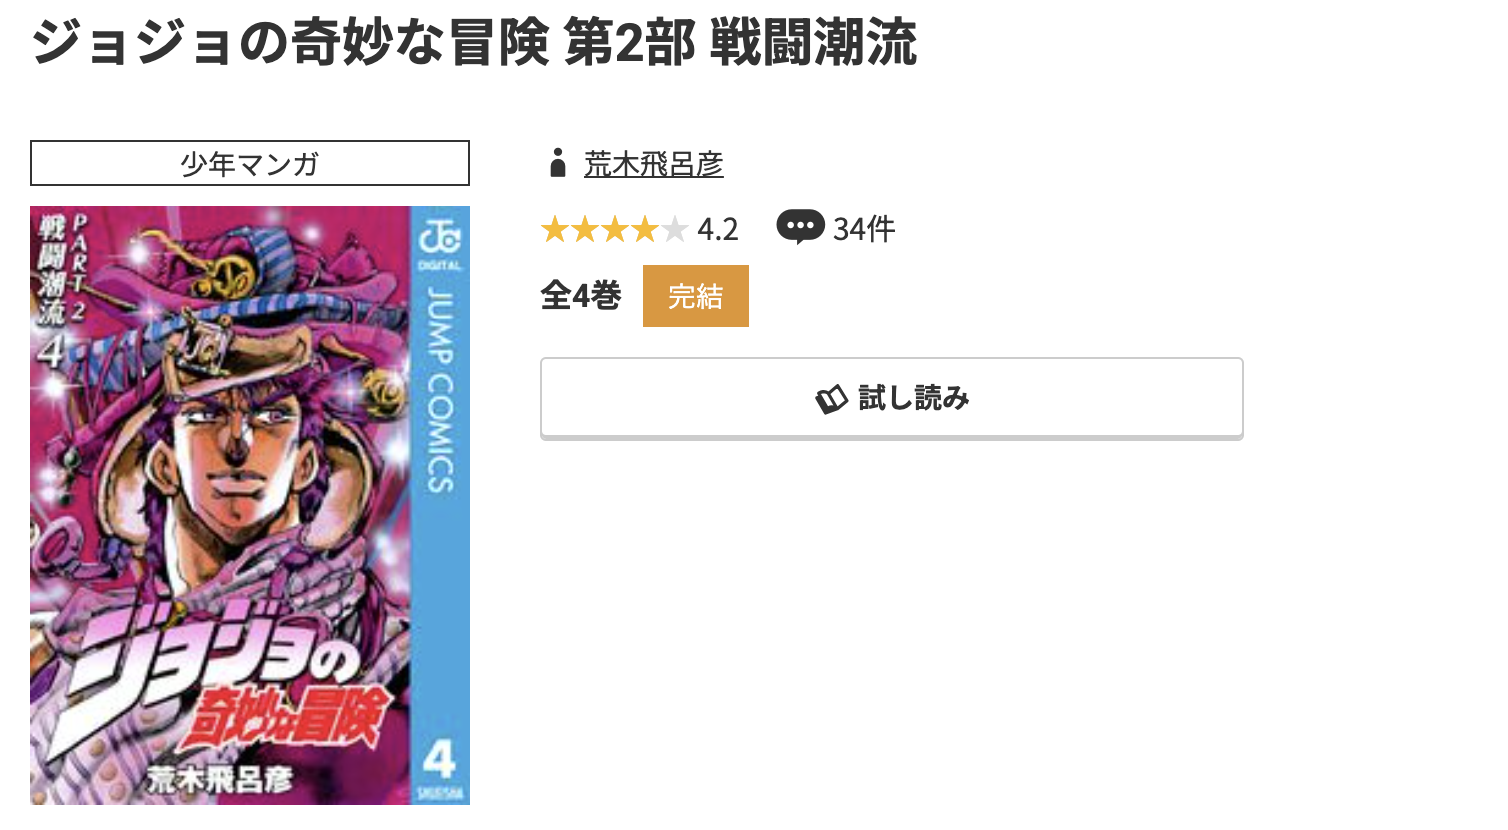Click the gray fifth rating star

[675, 230]
